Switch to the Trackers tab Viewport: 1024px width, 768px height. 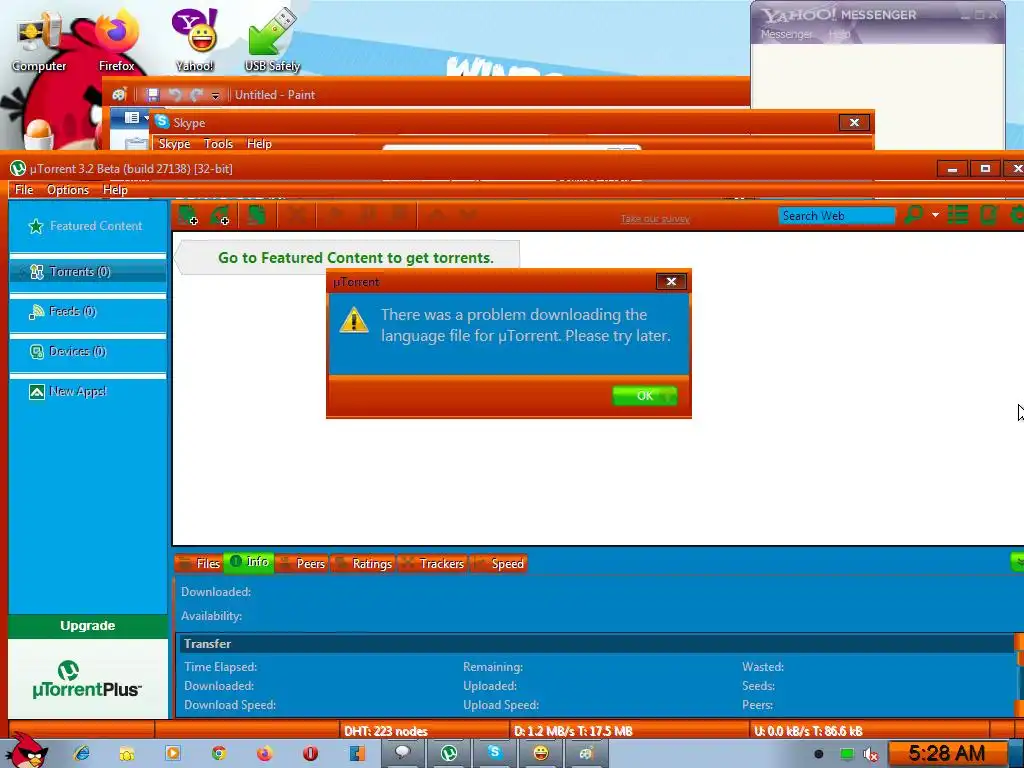(x=432, y=564)
